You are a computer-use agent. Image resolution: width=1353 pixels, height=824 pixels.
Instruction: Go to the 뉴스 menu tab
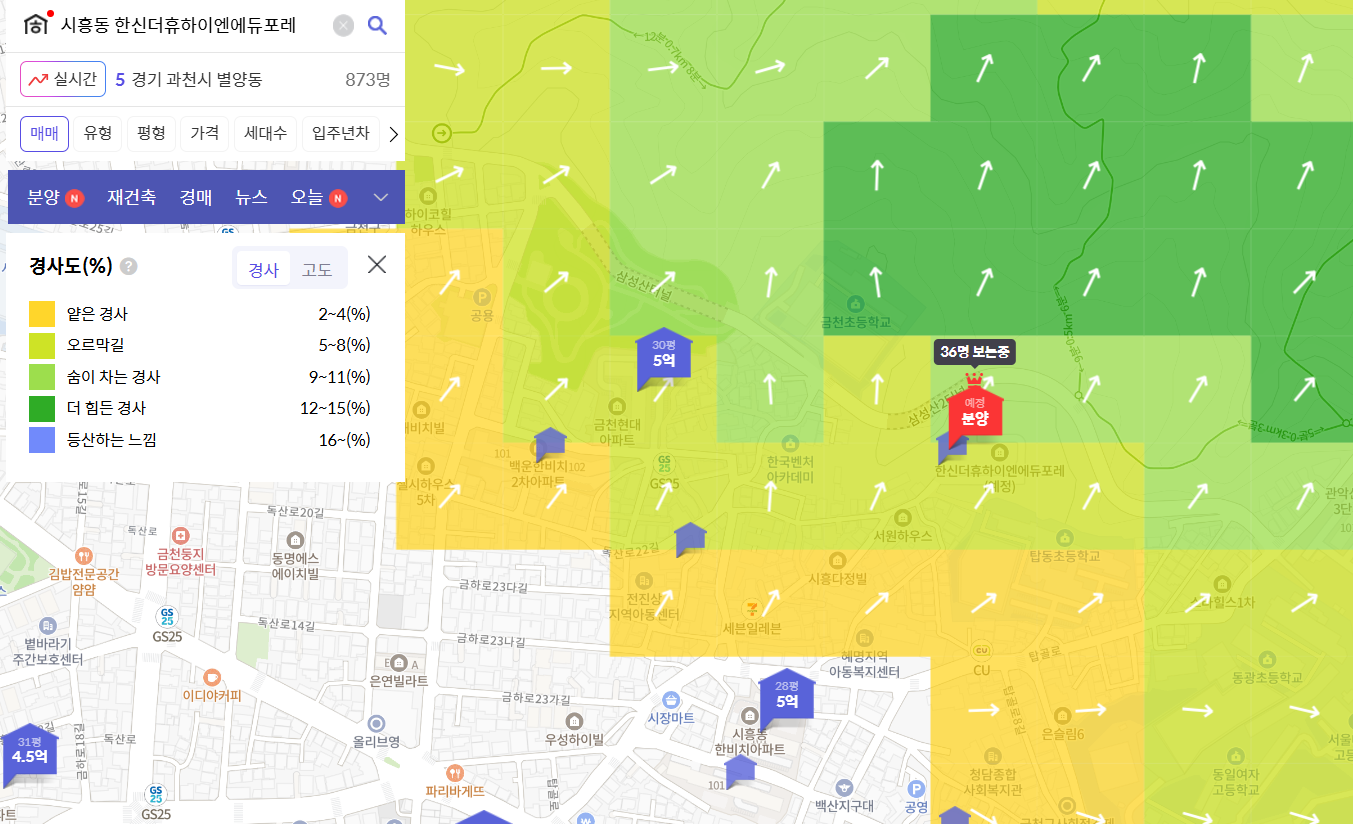click(x=252, y=197)
